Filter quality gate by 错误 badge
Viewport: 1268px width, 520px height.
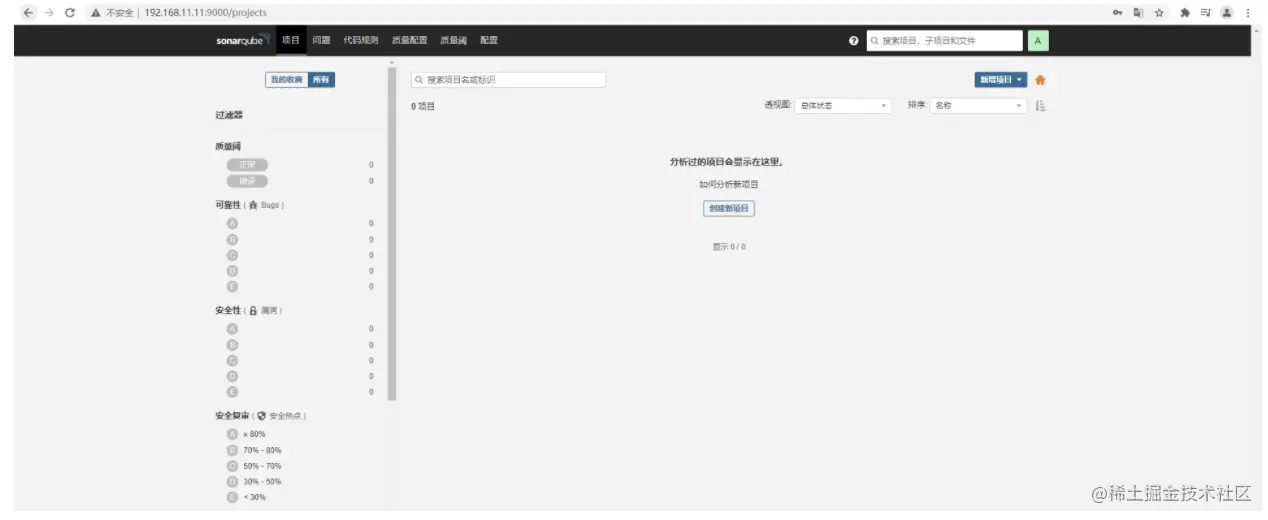coord(247,181)
